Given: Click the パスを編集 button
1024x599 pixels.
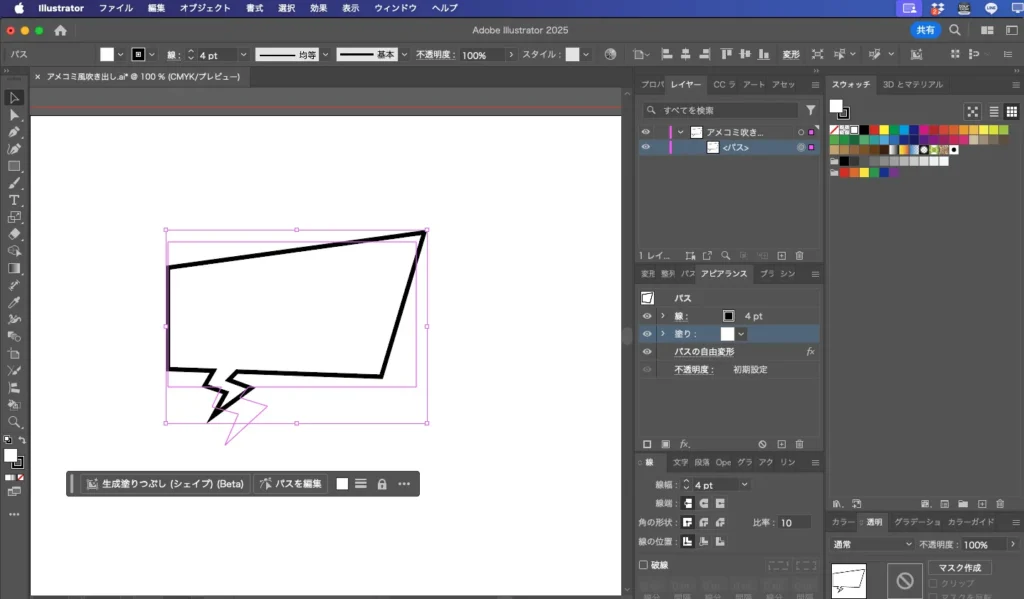Looking at the screenshot, I should (290, 484).
